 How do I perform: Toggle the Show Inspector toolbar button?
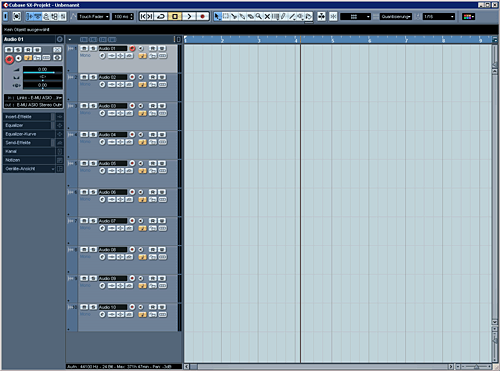(x=30, y=16)
